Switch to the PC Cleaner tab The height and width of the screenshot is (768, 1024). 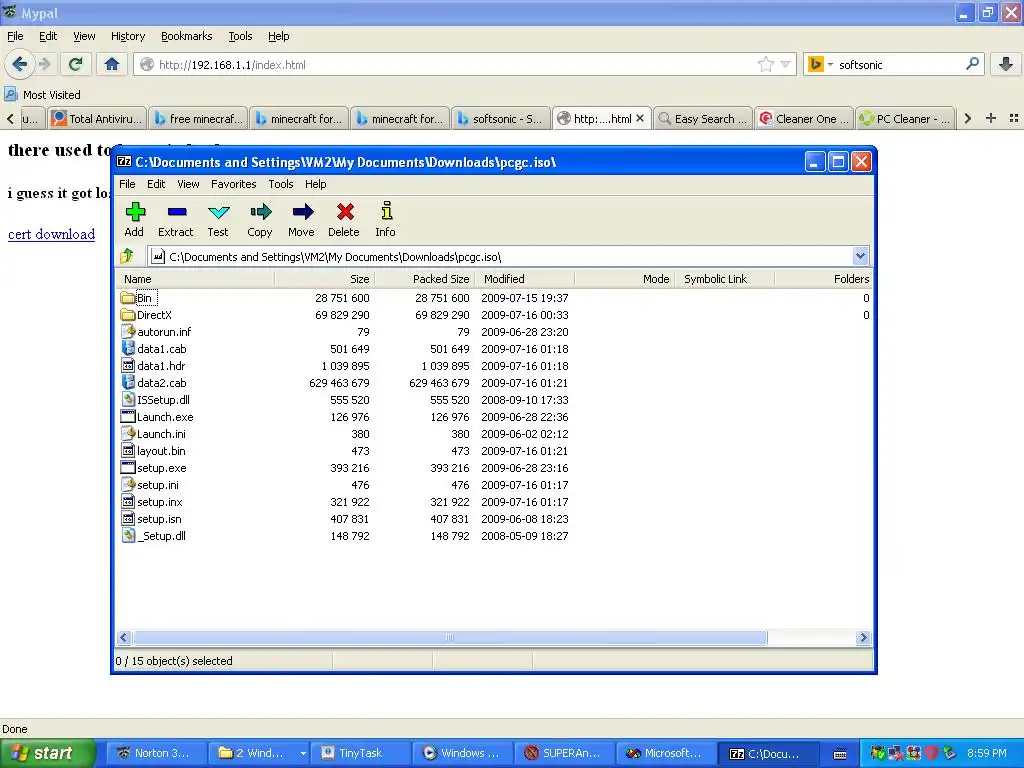pyautogui.click(x=905, y=118)
